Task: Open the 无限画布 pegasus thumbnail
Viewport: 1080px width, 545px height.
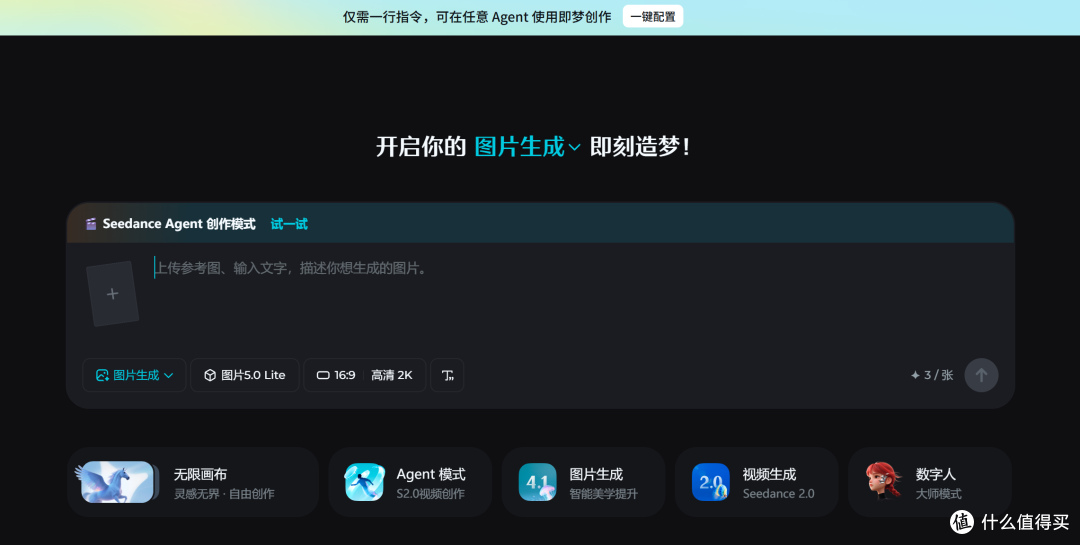Action: click(117, 482)
